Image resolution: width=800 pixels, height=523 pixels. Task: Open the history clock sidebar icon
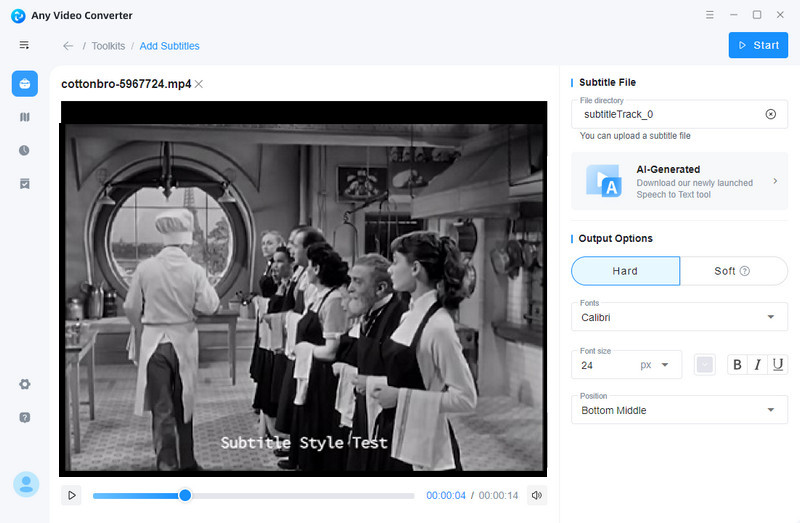[24, 151]
